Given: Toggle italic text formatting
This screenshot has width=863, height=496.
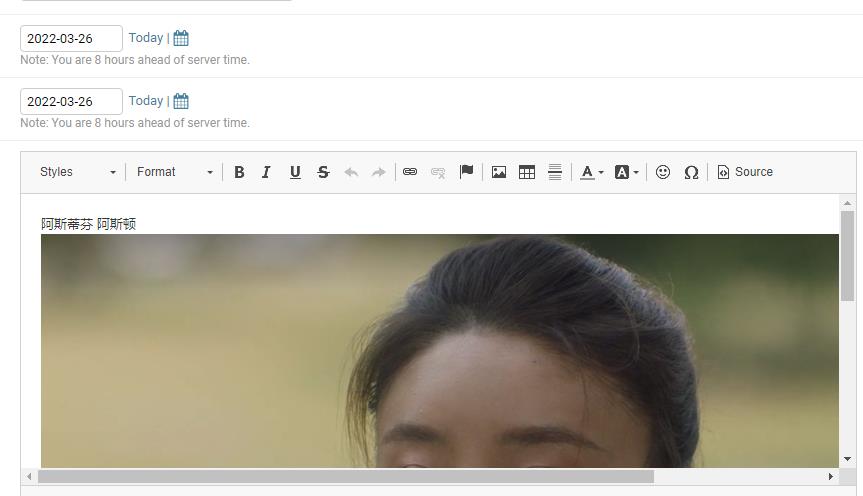Looking at the screenshot, I should tap(266, 172).
